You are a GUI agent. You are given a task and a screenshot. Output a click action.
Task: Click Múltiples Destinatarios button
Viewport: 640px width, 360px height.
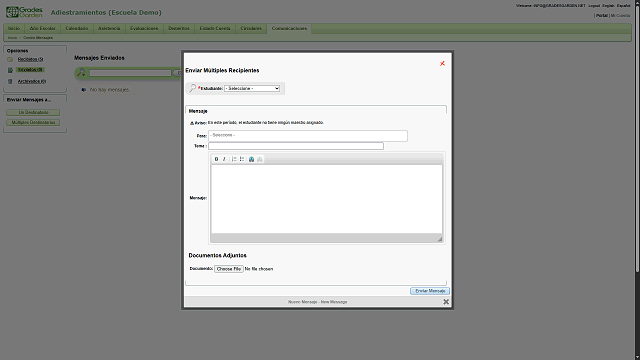(x=33, y=122)
